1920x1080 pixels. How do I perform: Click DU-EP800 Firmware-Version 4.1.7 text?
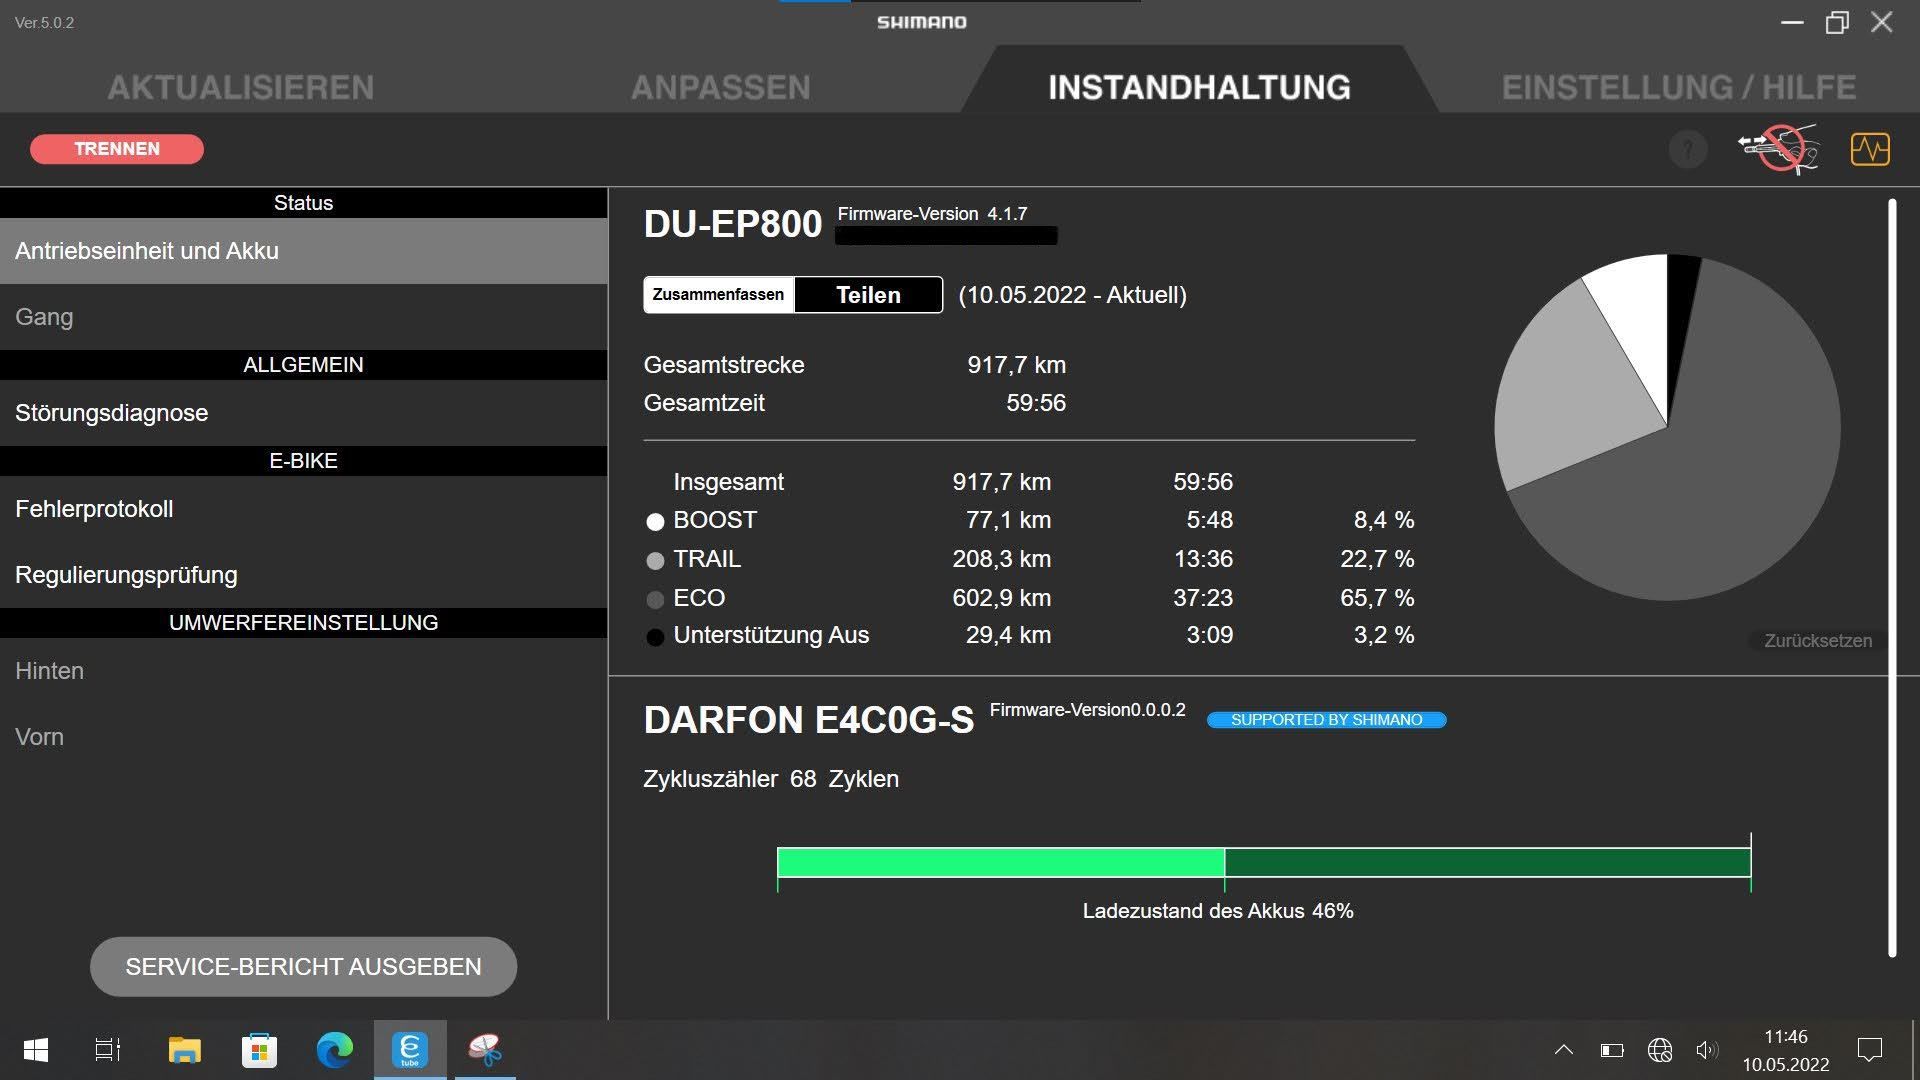click(x=932, y=214)
